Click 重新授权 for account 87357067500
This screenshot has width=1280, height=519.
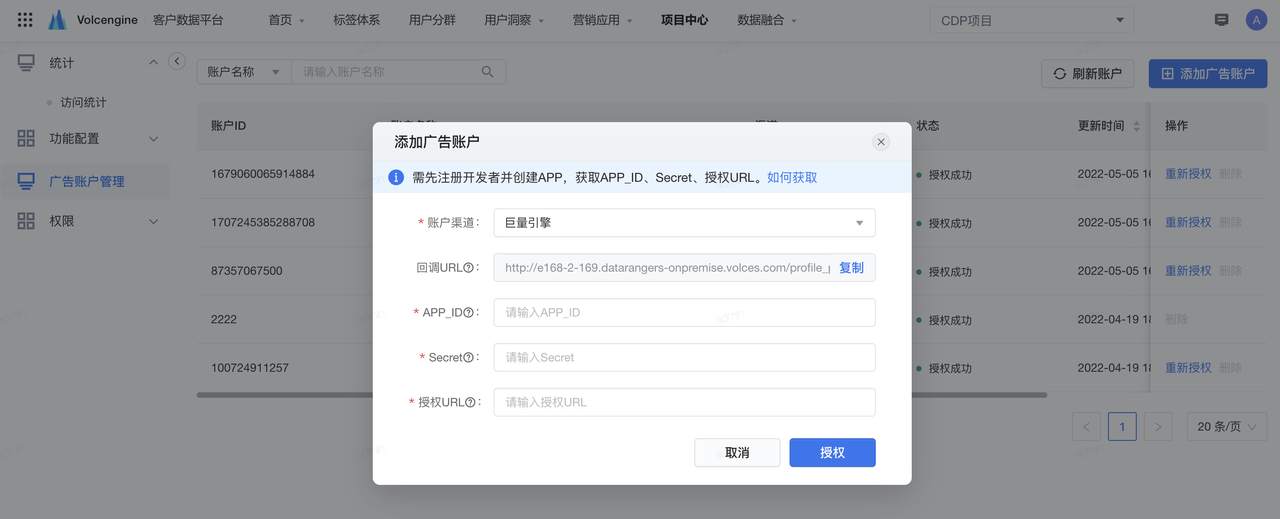(x=1188, y=271)
